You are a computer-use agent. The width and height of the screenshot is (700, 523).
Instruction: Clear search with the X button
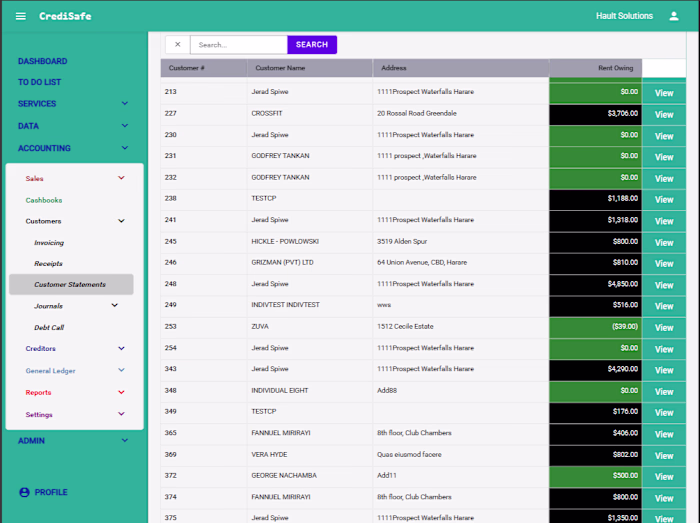pyautogui.click(x=178, y=45)
